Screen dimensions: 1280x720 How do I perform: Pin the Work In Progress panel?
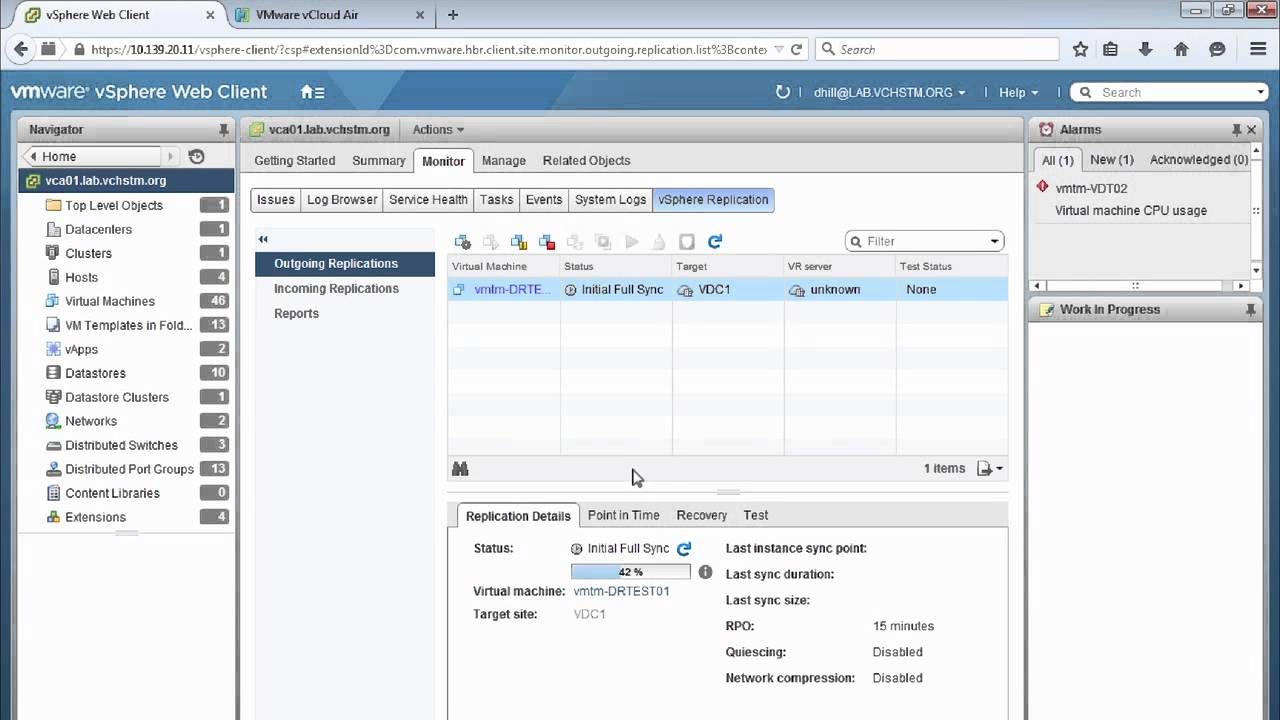(1250, 310)
